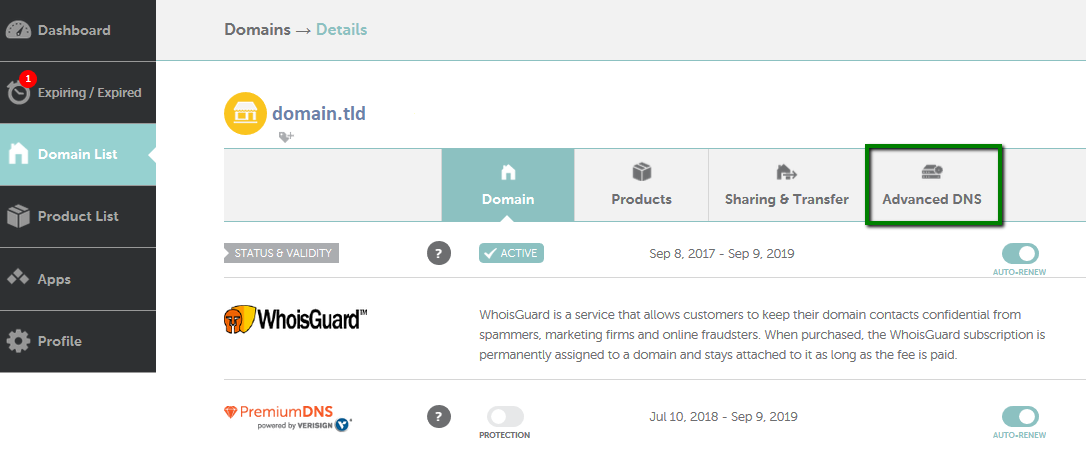Viewport: 1086px width, 449px height.
Task: Click the Status & Validity help question mark
Action: [x=438, y=254]
